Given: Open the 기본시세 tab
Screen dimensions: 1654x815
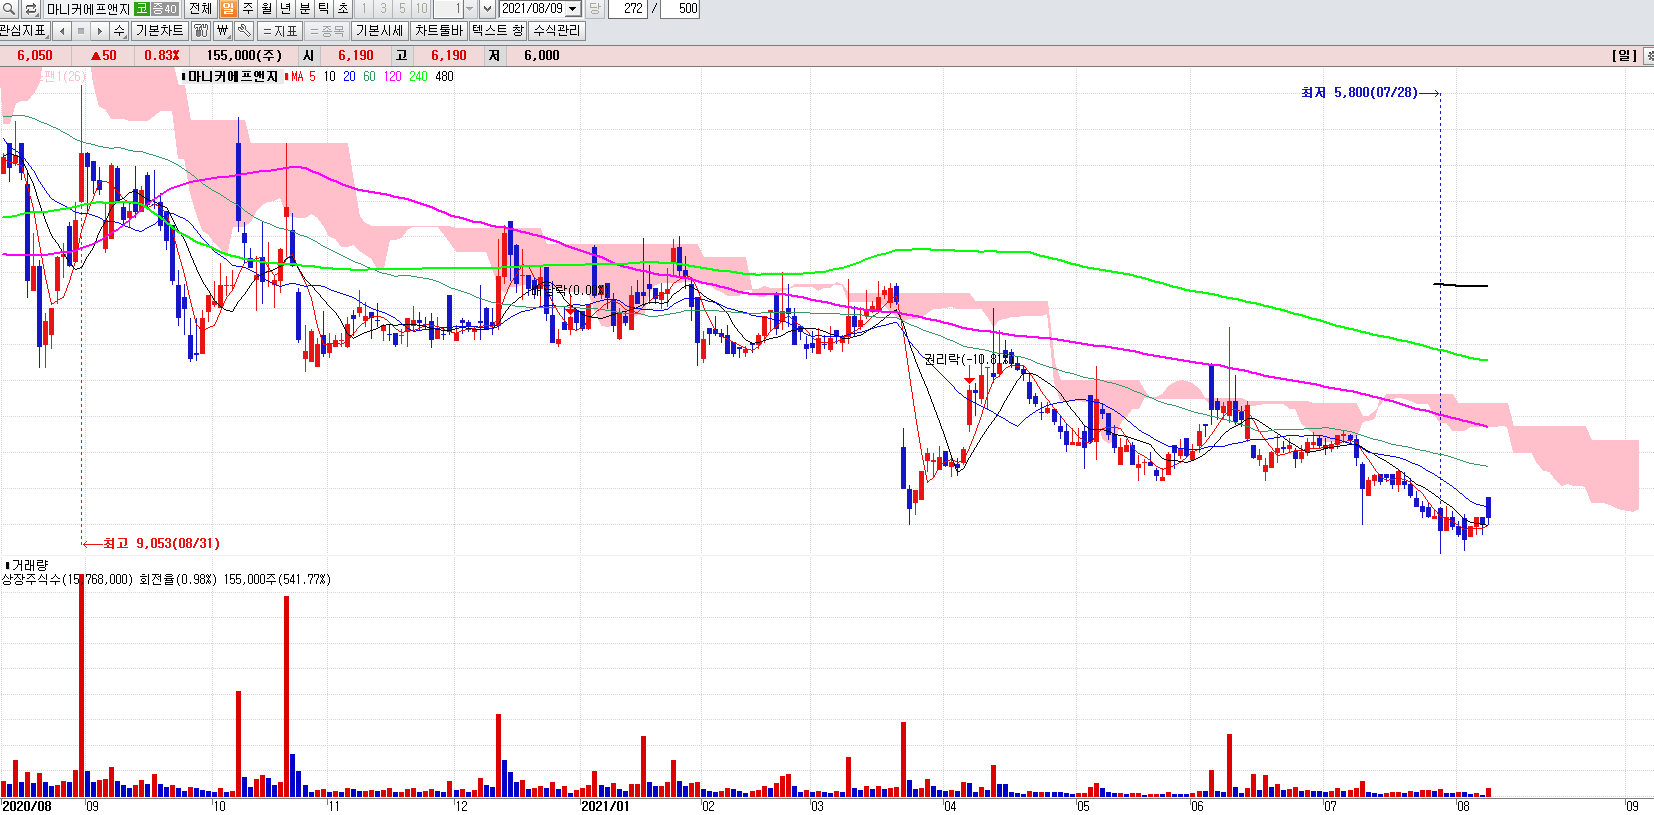Looking at the screenshot, I should (x=380, y=31).
